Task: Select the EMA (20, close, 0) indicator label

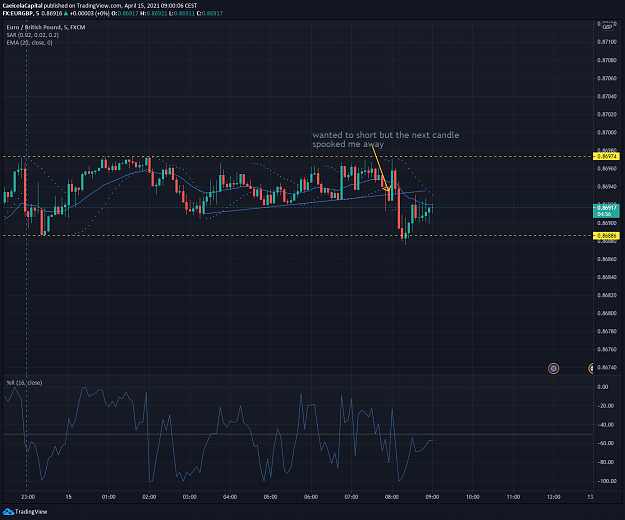Action: [29, 43]
